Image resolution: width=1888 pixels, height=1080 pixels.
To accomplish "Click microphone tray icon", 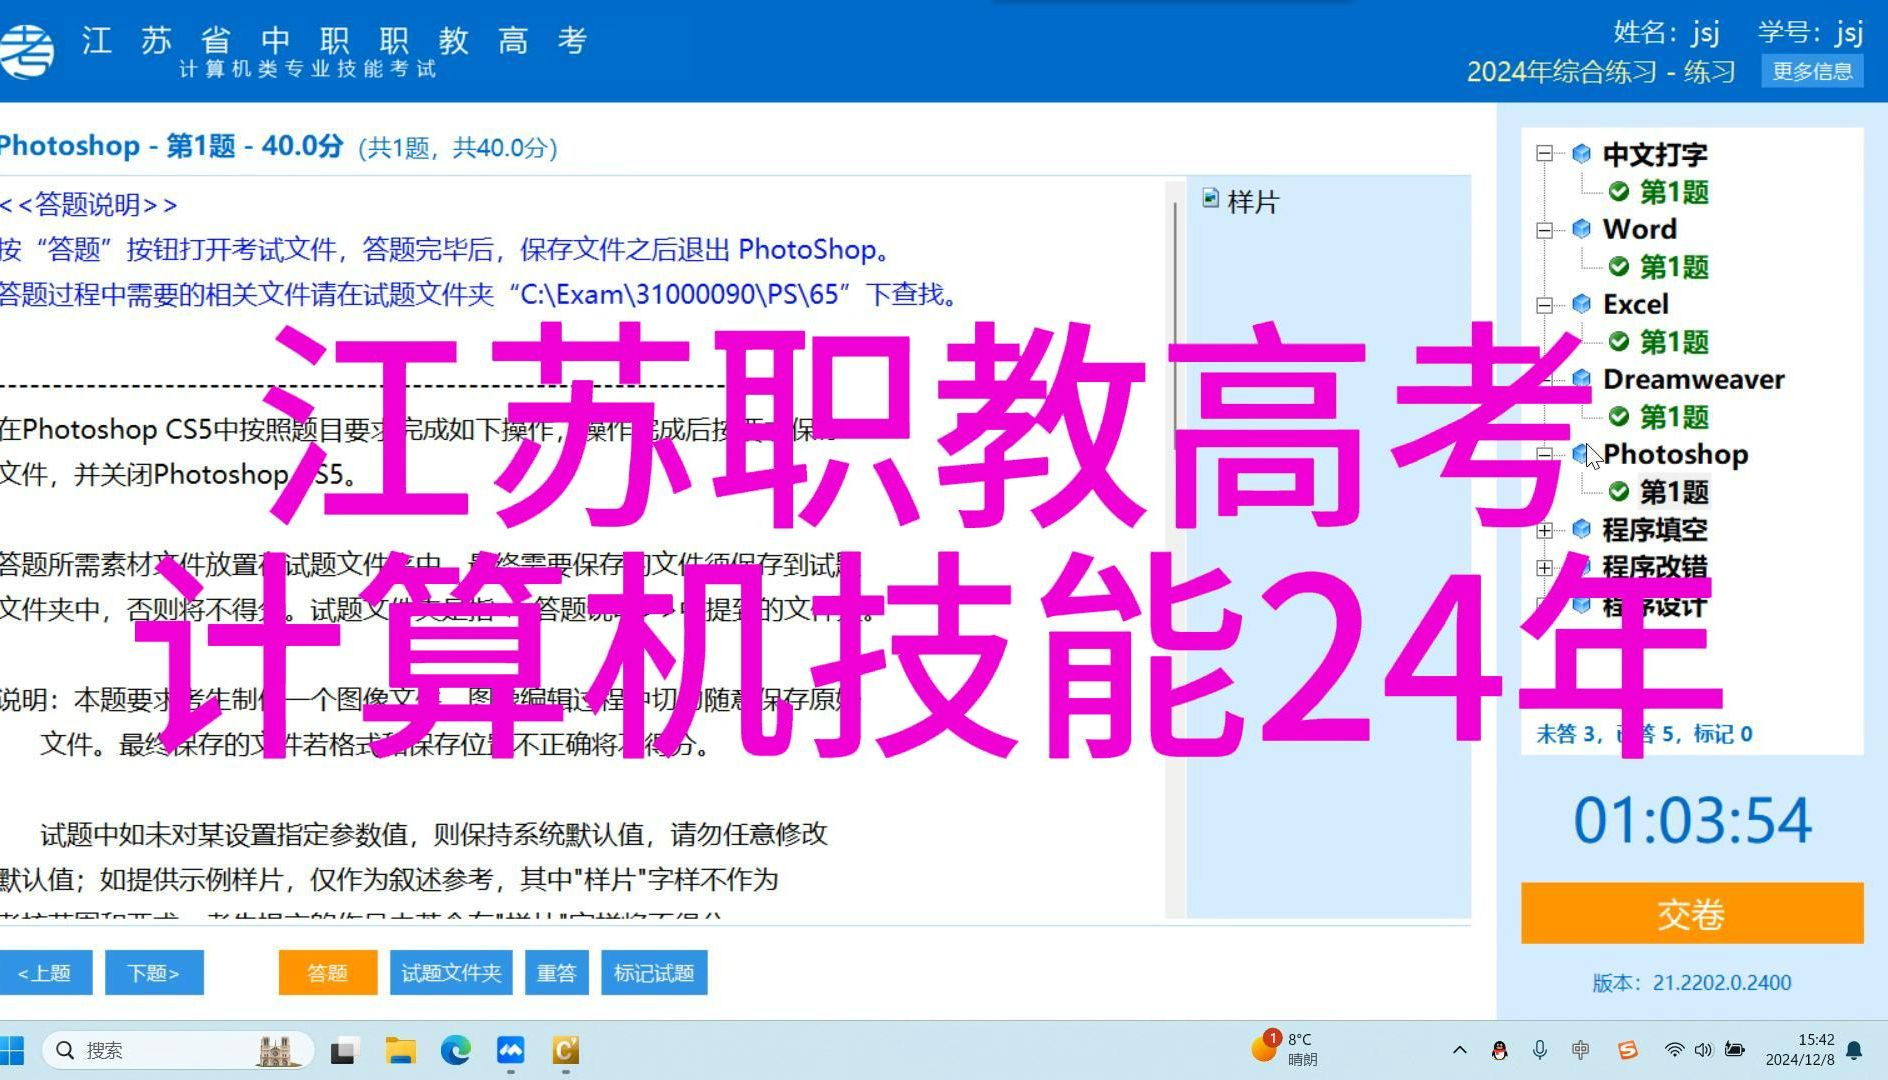I will tap(1540, 1050).
